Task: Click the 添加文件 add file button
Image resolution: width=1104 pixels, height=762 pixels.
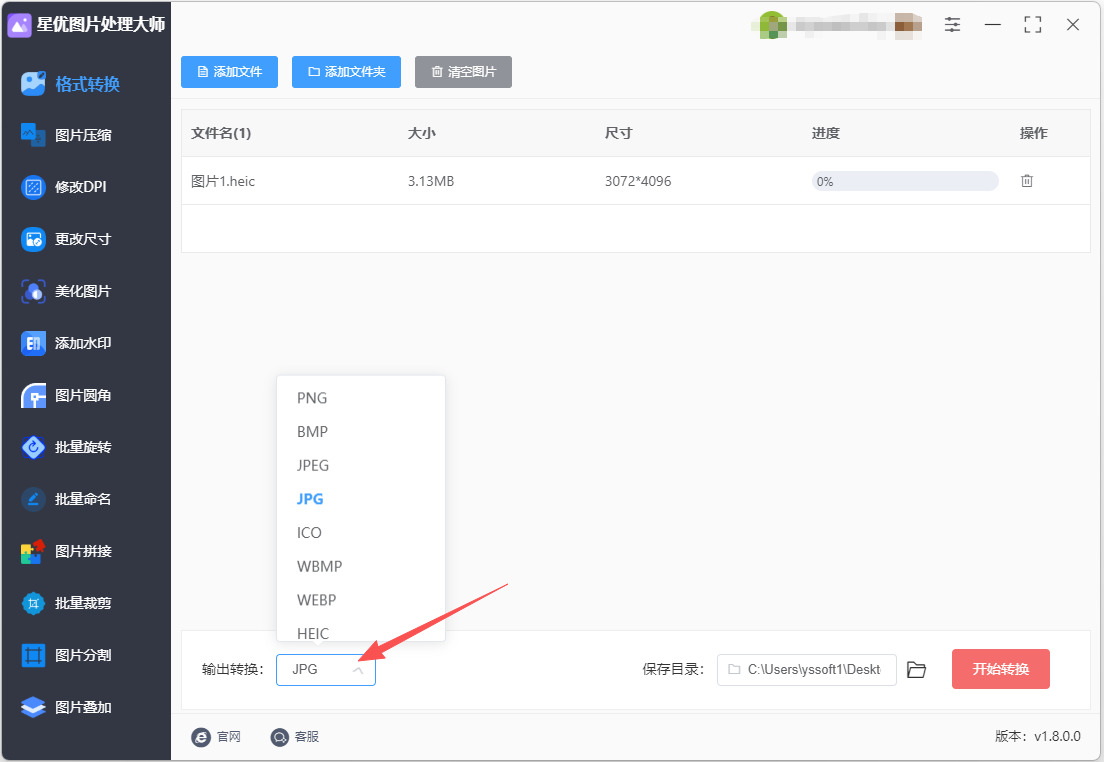Action: pyautogui.click(x=230, y=72)
